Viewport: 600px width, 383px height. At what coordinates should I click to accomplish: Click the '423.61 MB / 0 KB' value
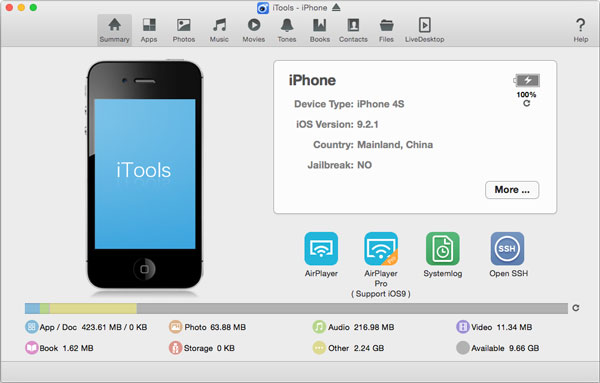tap(114, 327)
